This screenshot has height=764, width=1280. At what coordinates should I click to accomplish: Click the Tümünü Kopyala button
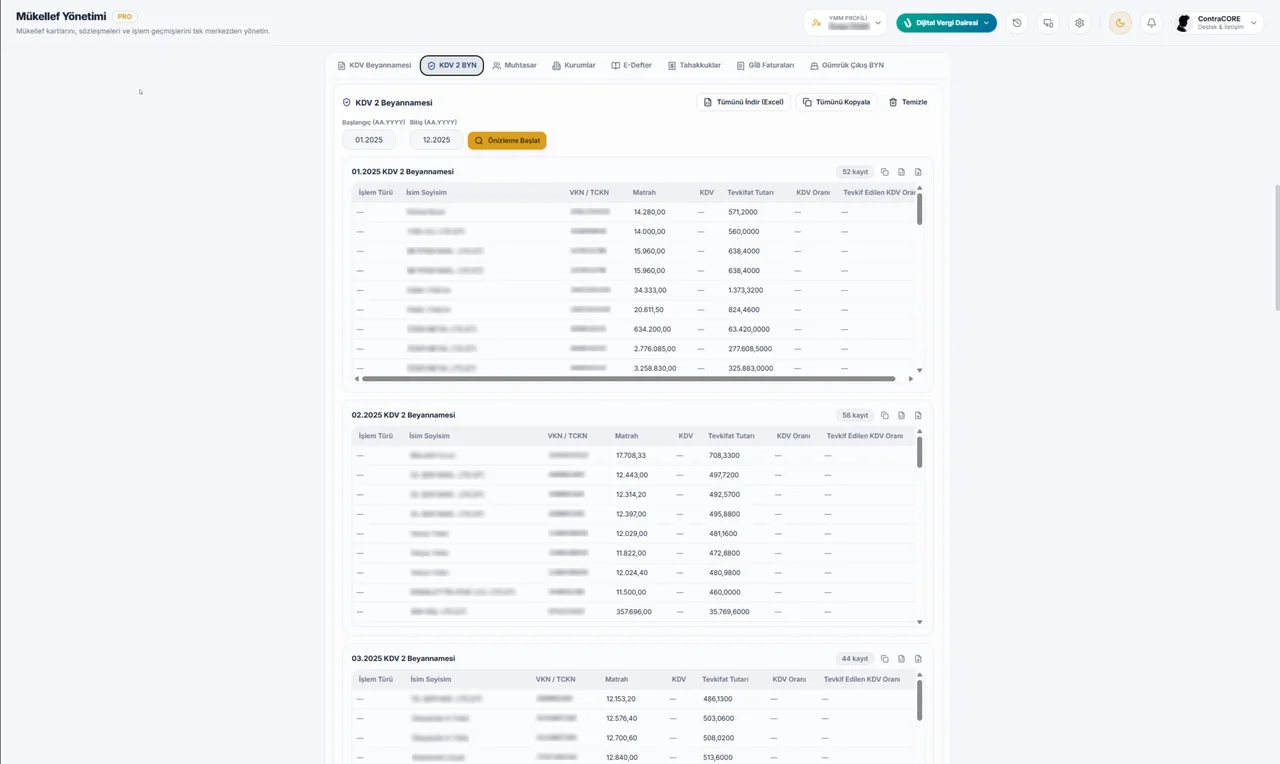pos(837,102)
